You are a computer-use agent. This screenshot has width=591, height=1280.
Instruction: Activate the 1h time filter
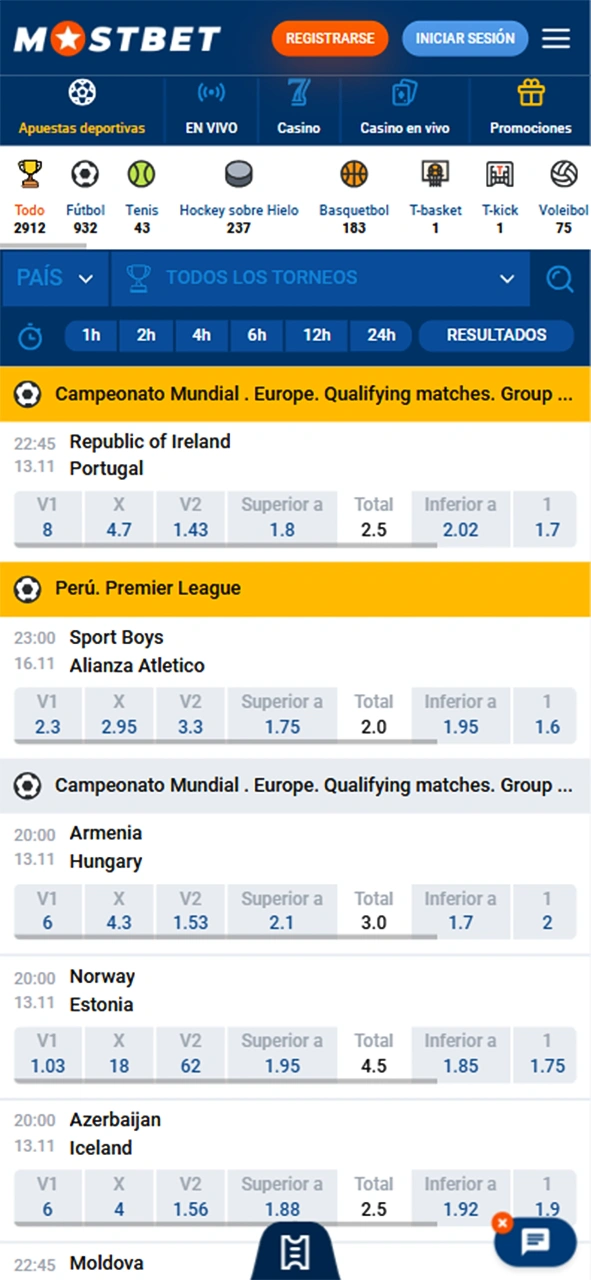point(91,335)
